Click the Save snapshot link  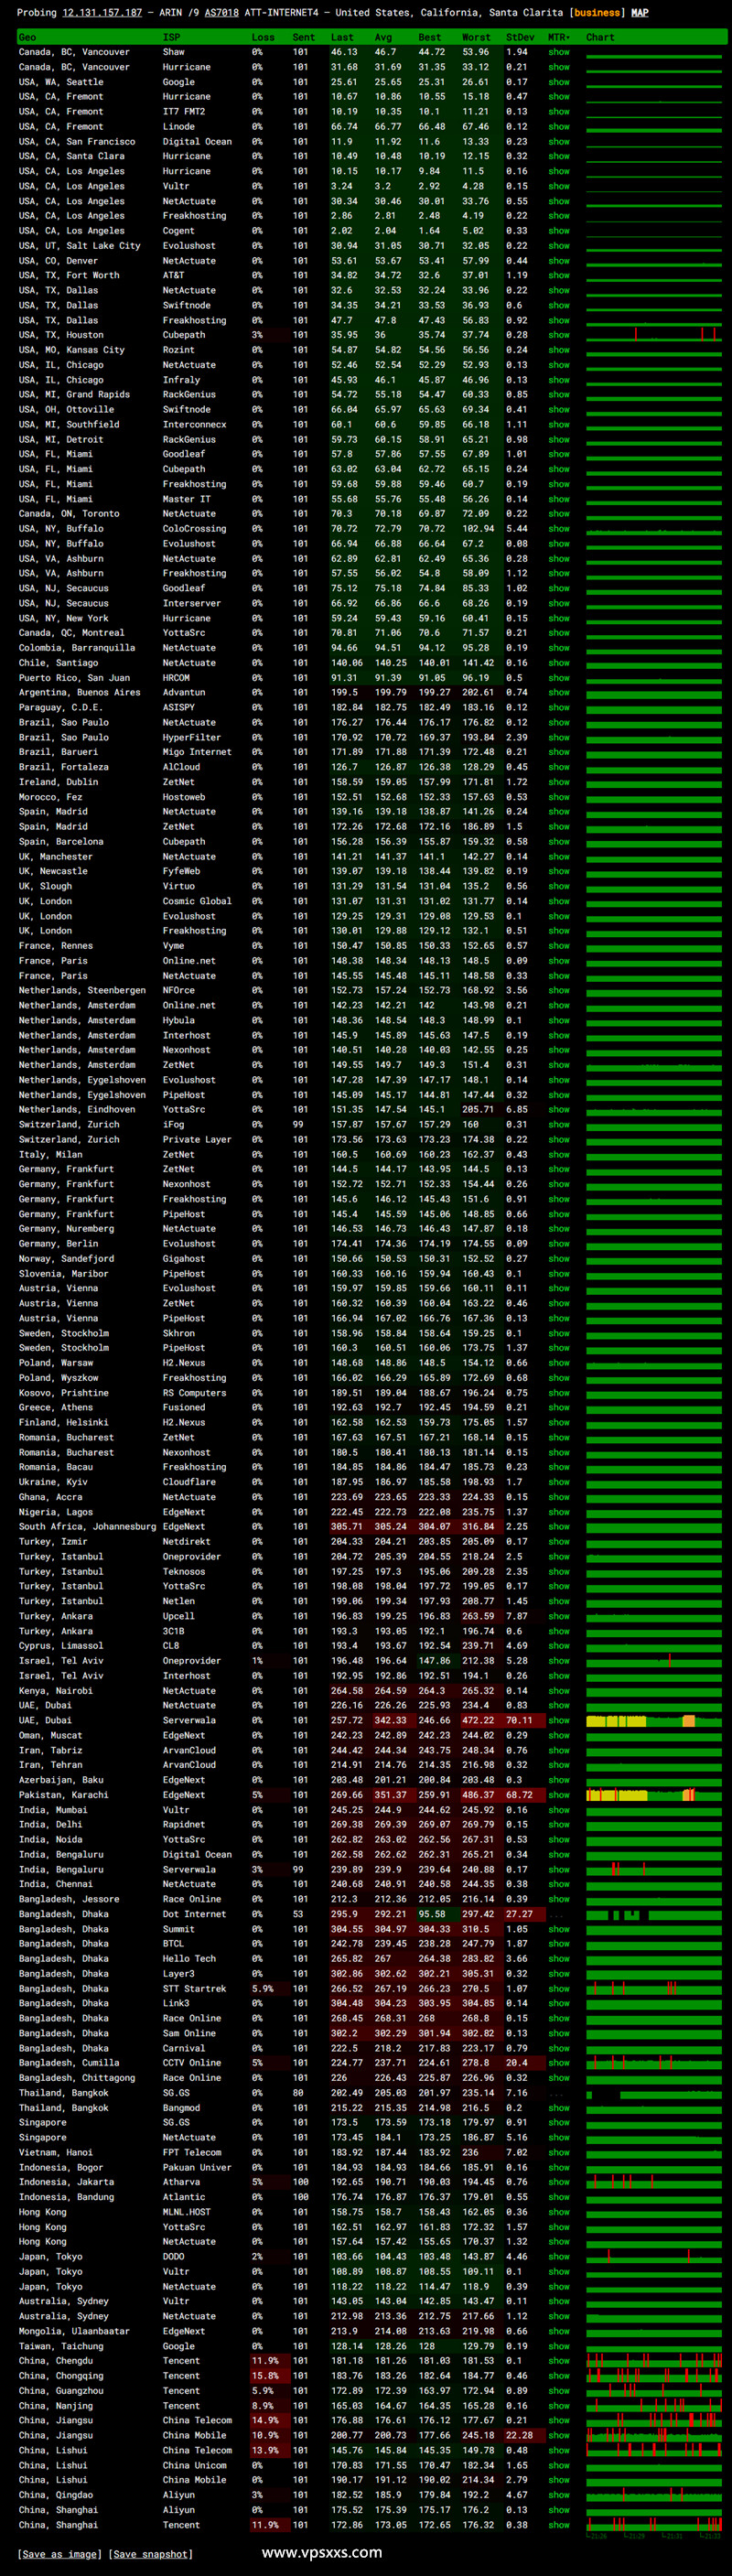tap(150, 2553)
